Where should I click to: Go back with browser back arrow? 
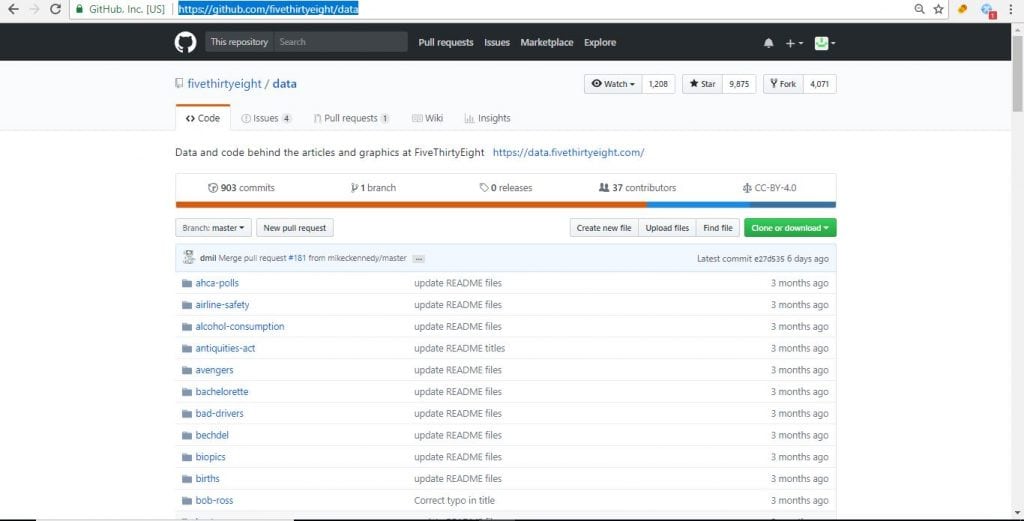13,9
